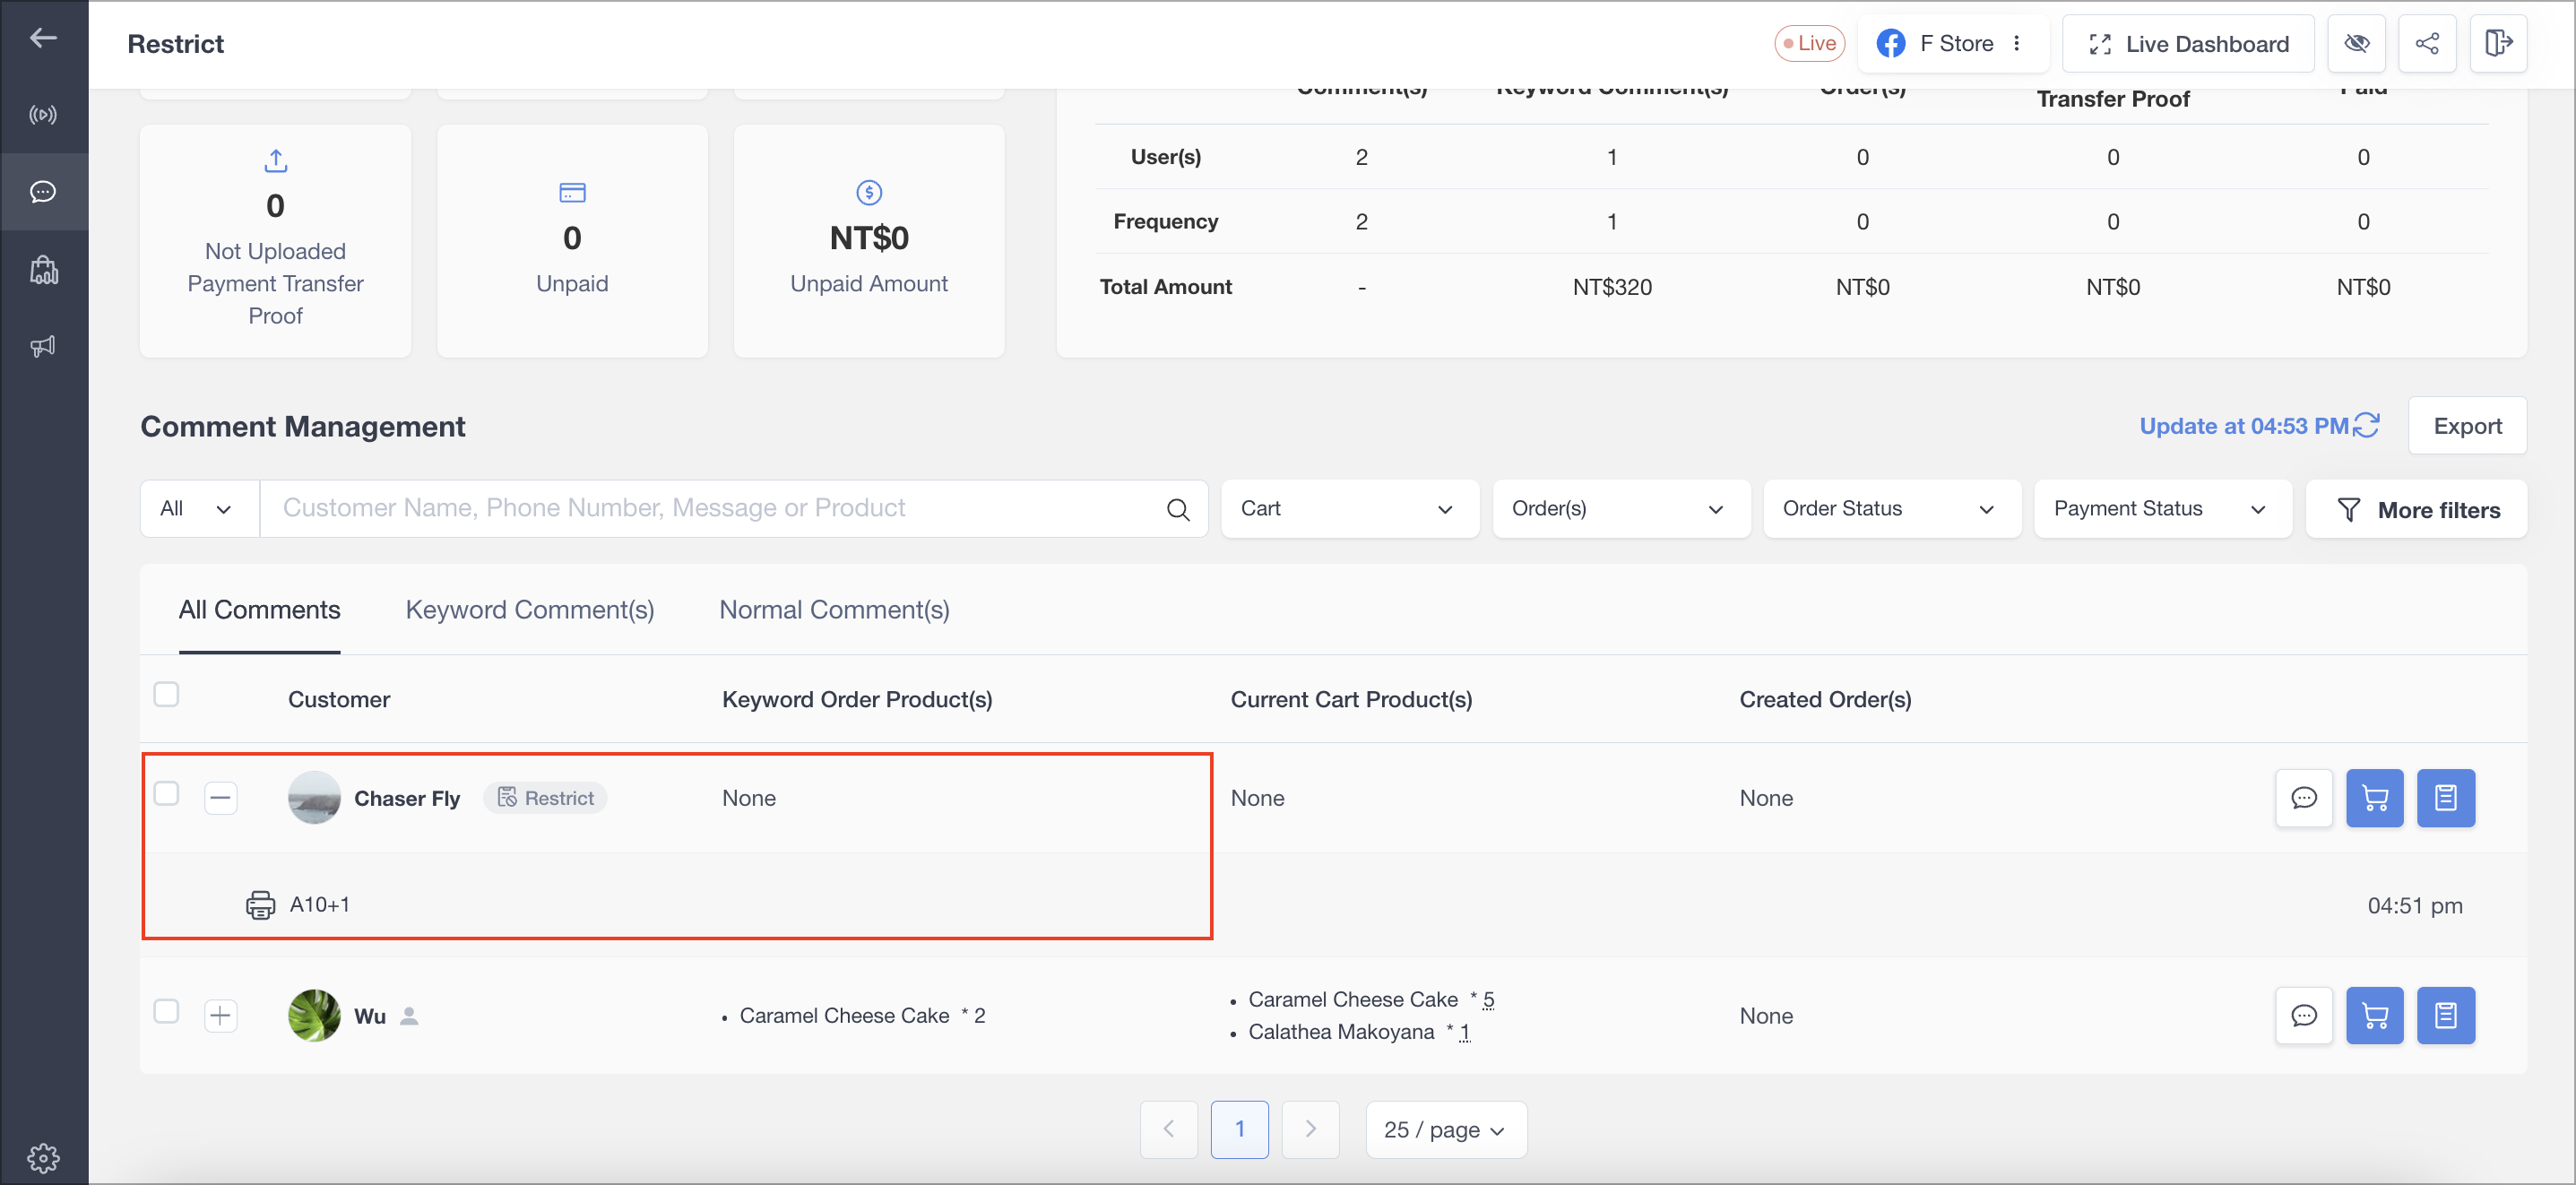Viewport: 2576px width, 1185px height.
Task: Click the message icon for Wu
Action: [2304, 1016]
